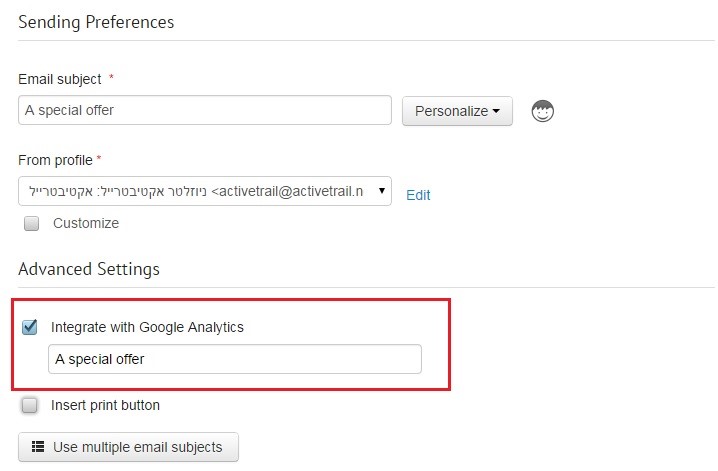Click the Advanced Settings heading
Image resolution: width=718 pixels, height=471 pixels.
[89, 269]
